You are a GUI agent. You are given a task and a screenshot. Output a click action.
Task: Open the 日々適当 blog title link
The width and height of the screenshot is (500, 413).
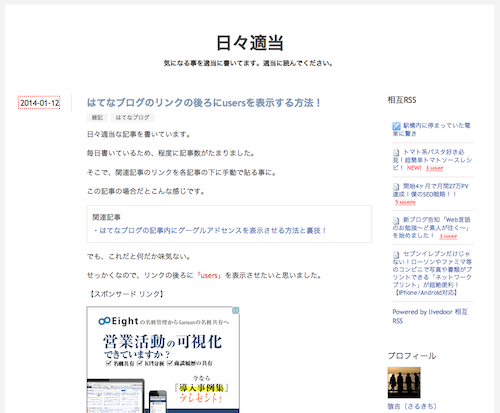(x=250, y=43)
